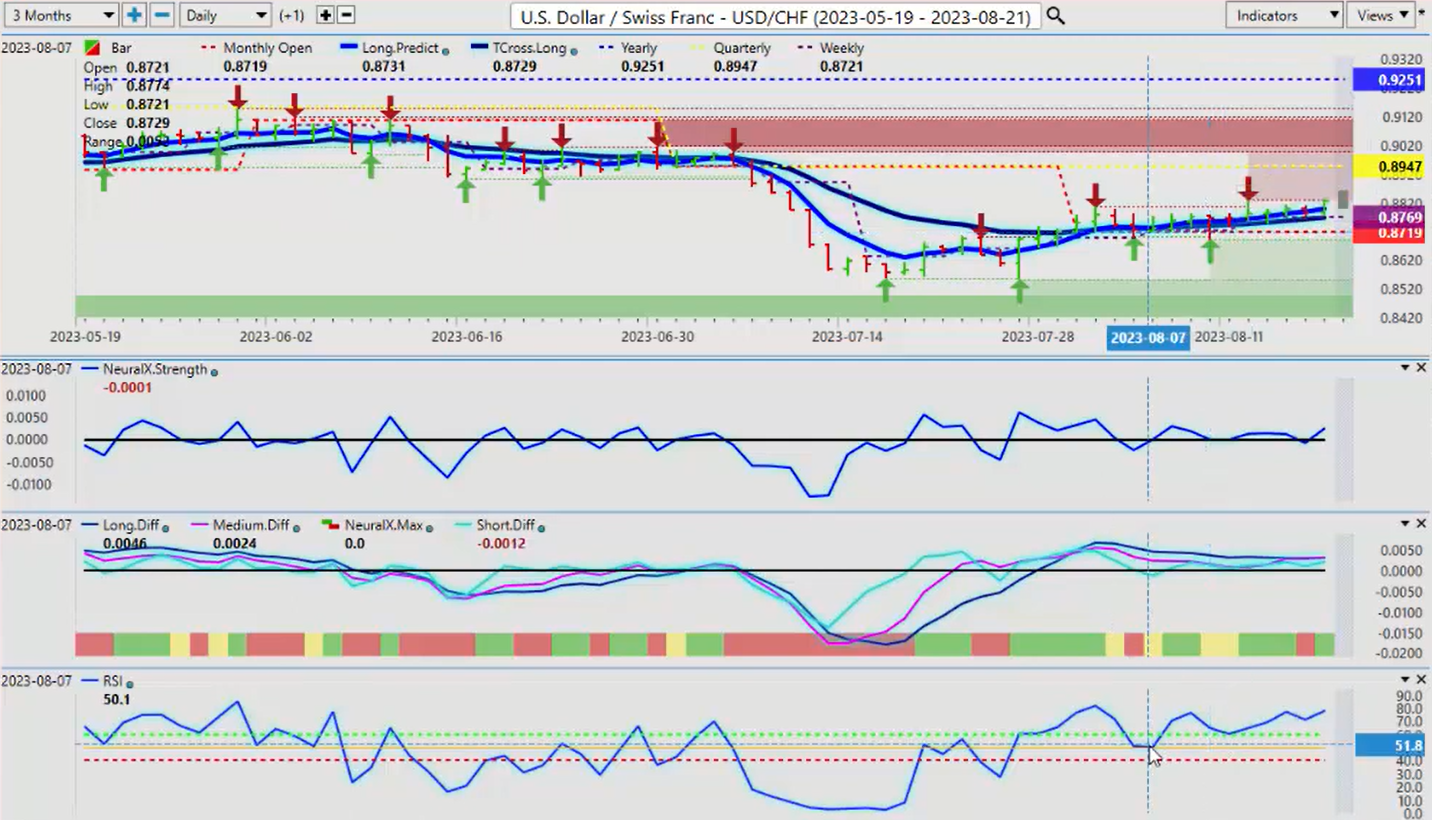Click the dot beside RSI
Image resolution: width=1432 pixels, height=820 pixels.
pos(129,683)
